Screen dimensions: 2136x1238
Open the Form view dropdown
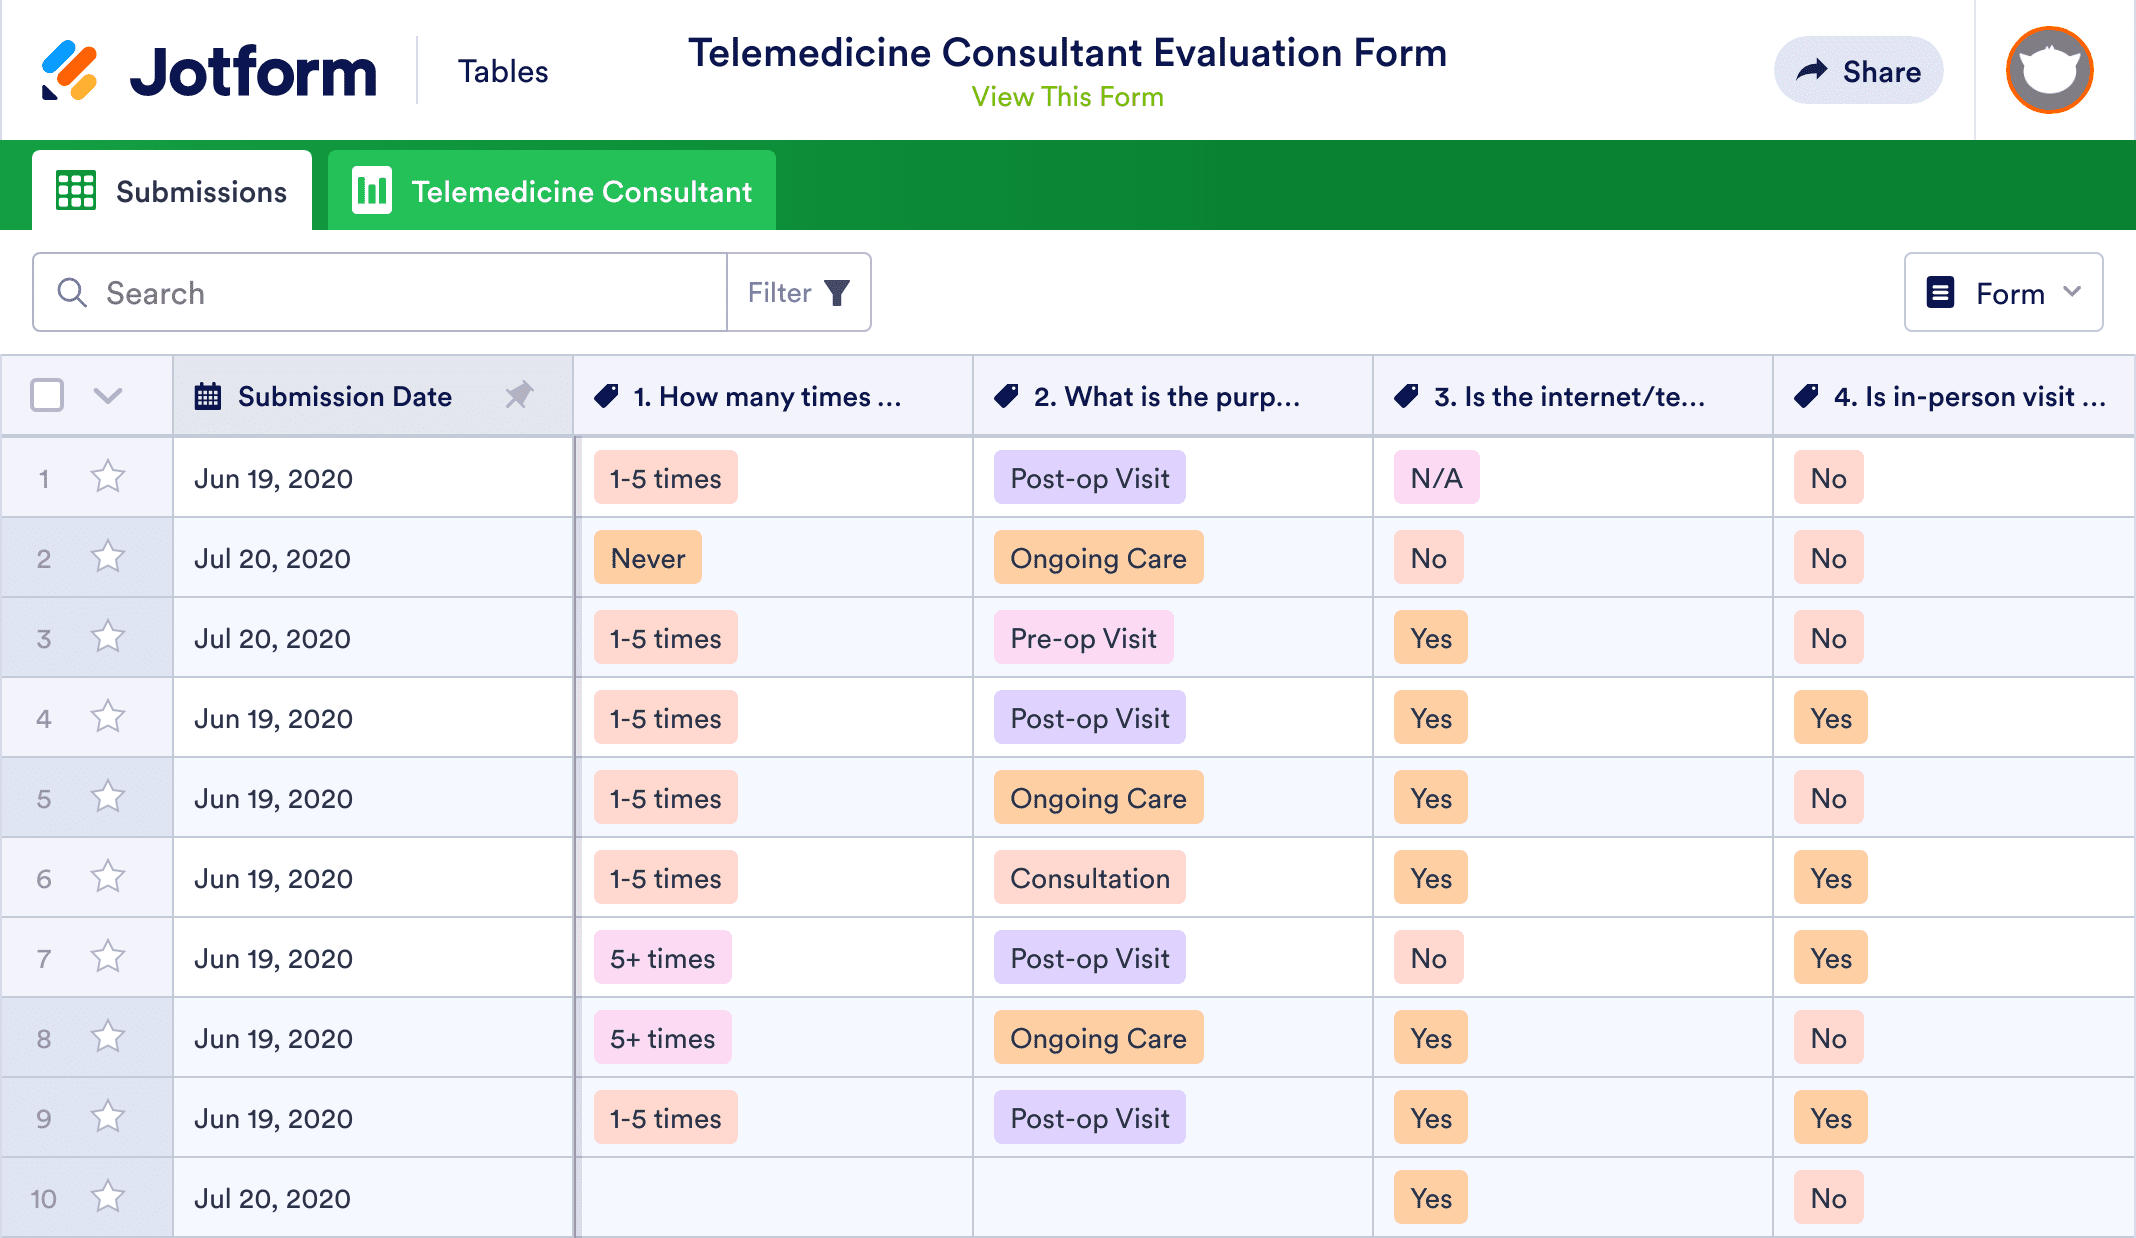[2003, 293]
